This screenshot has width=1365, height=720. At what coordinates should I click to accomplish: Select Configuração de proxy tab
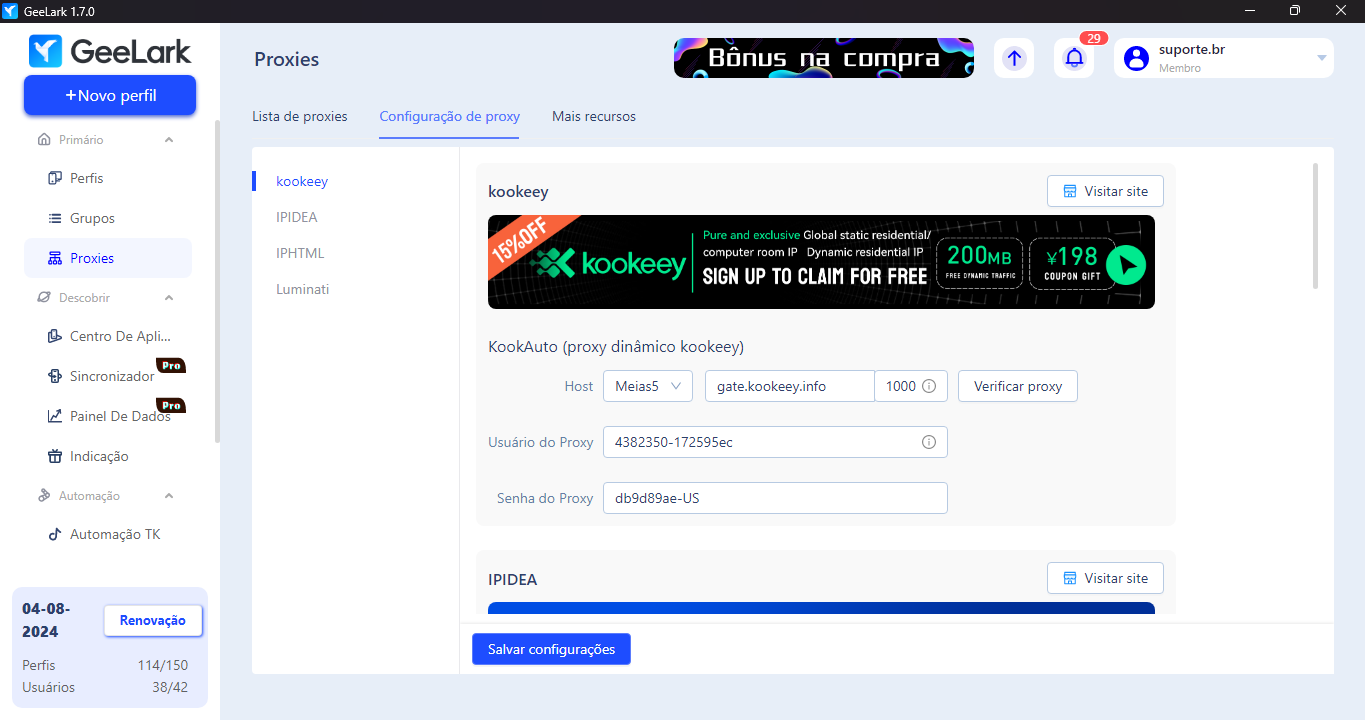[450, 116]
